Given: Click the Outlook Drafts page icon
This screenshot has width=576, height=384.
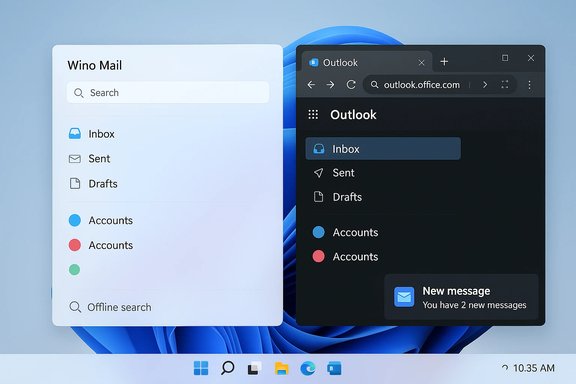Looking at the screenshot, I should (318, 197).
